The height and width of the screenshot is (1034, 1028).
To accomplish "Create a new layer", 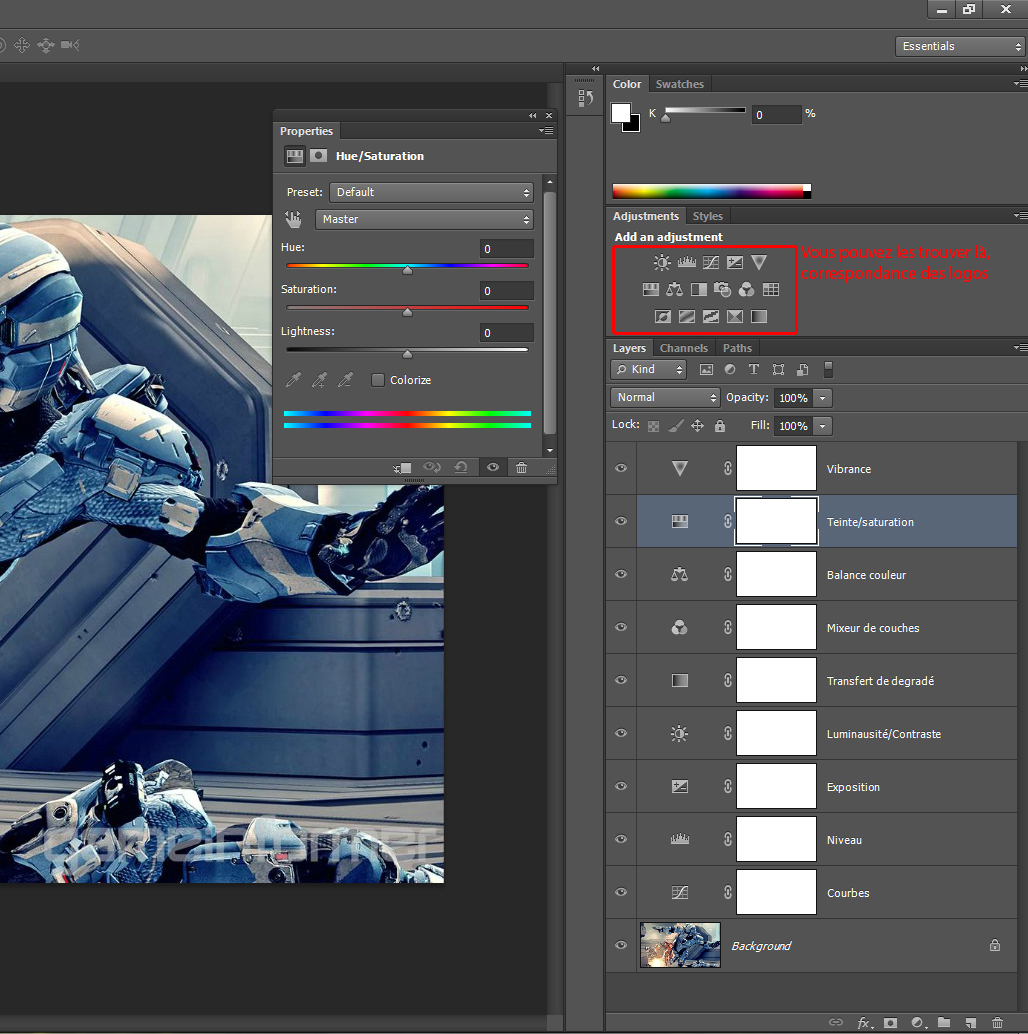I will click(971, 1023).
